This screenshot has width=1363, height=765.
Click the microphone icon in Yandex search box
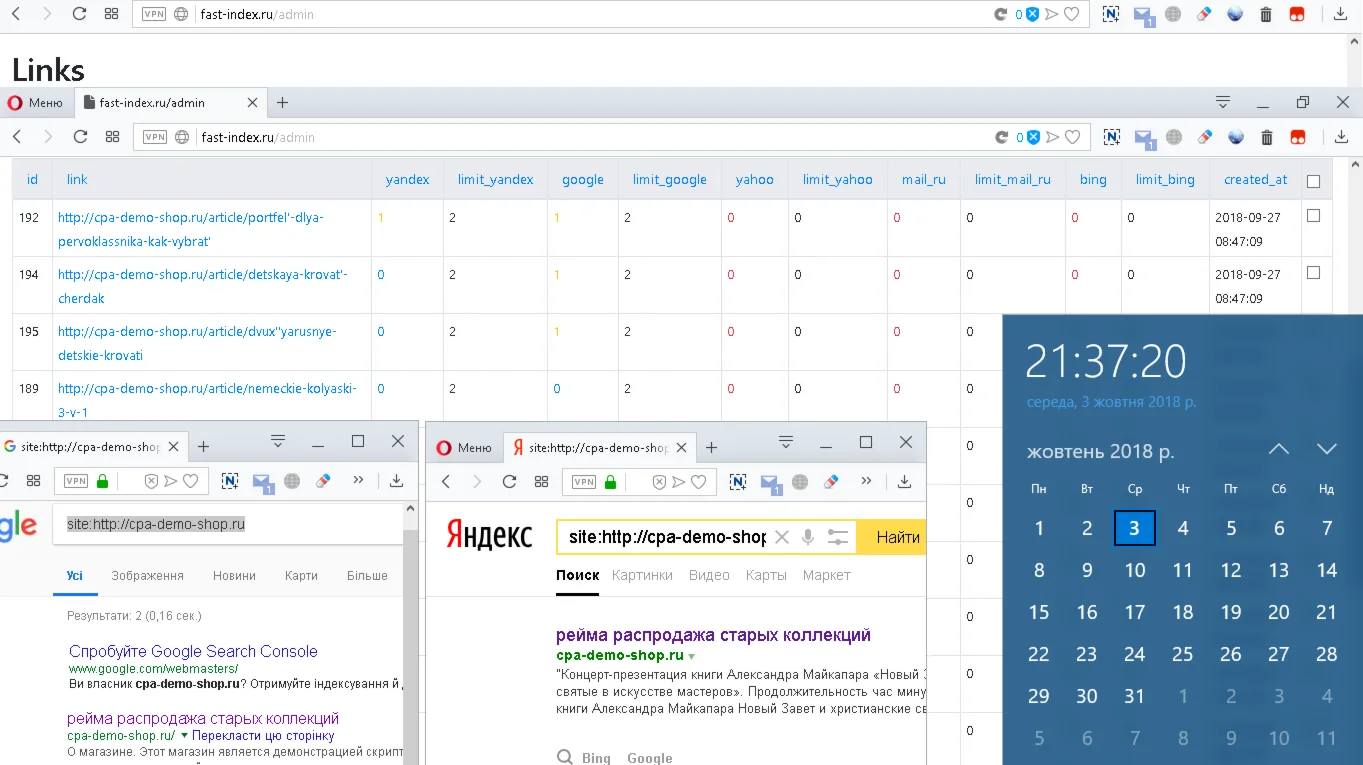[808, 538]
